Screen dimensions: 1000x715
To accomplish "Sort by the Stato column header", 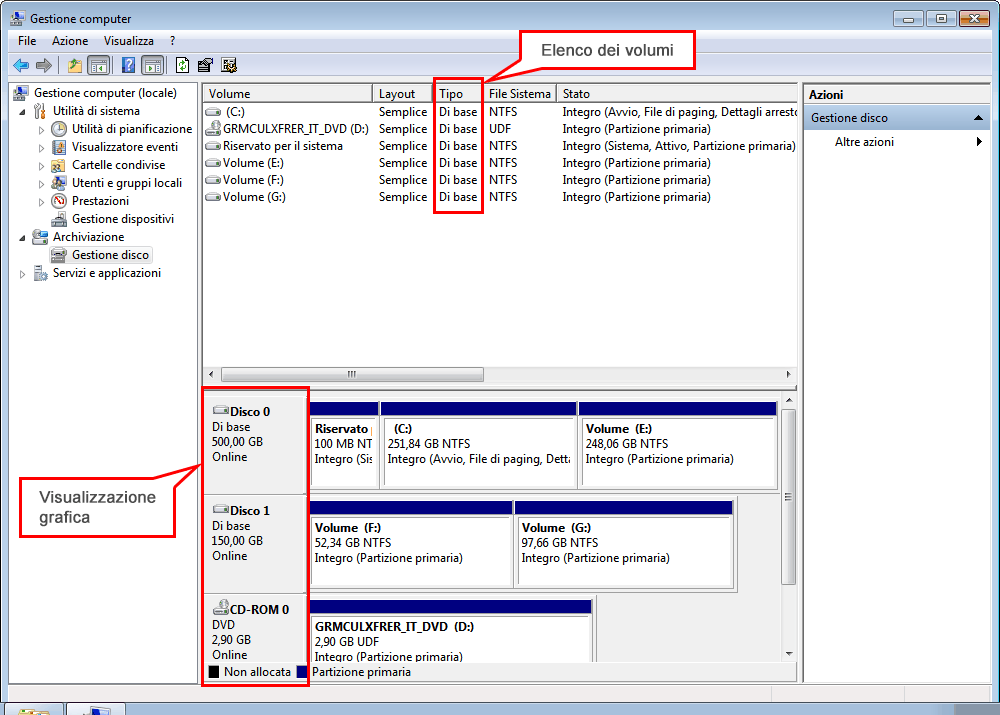I will (677, 94).
